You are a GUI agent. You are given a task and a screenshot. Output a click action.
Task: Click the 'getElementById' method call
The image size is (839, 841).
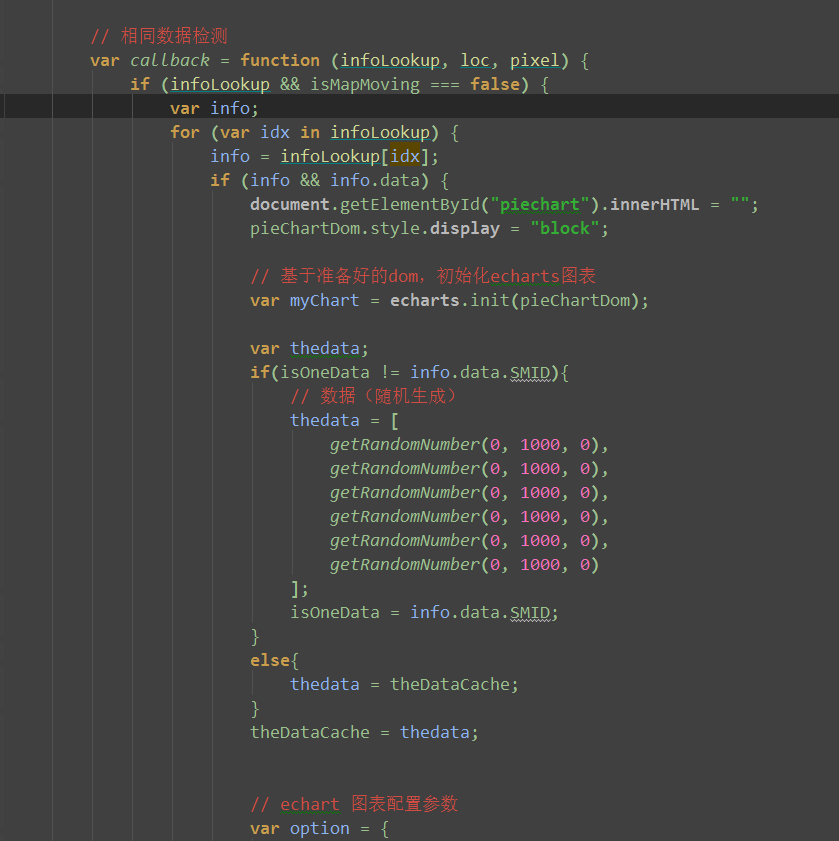click(x=410, y=204)
